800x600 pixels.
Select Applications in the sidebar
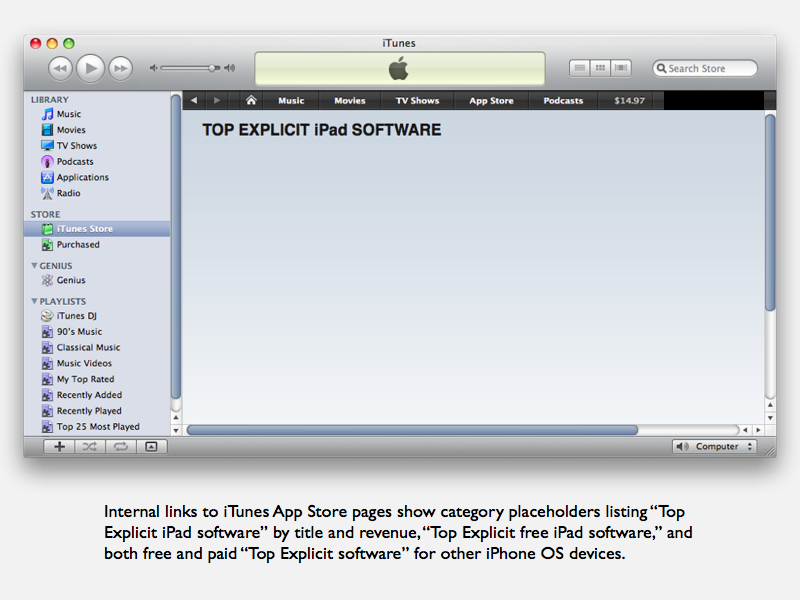[97, 177]
